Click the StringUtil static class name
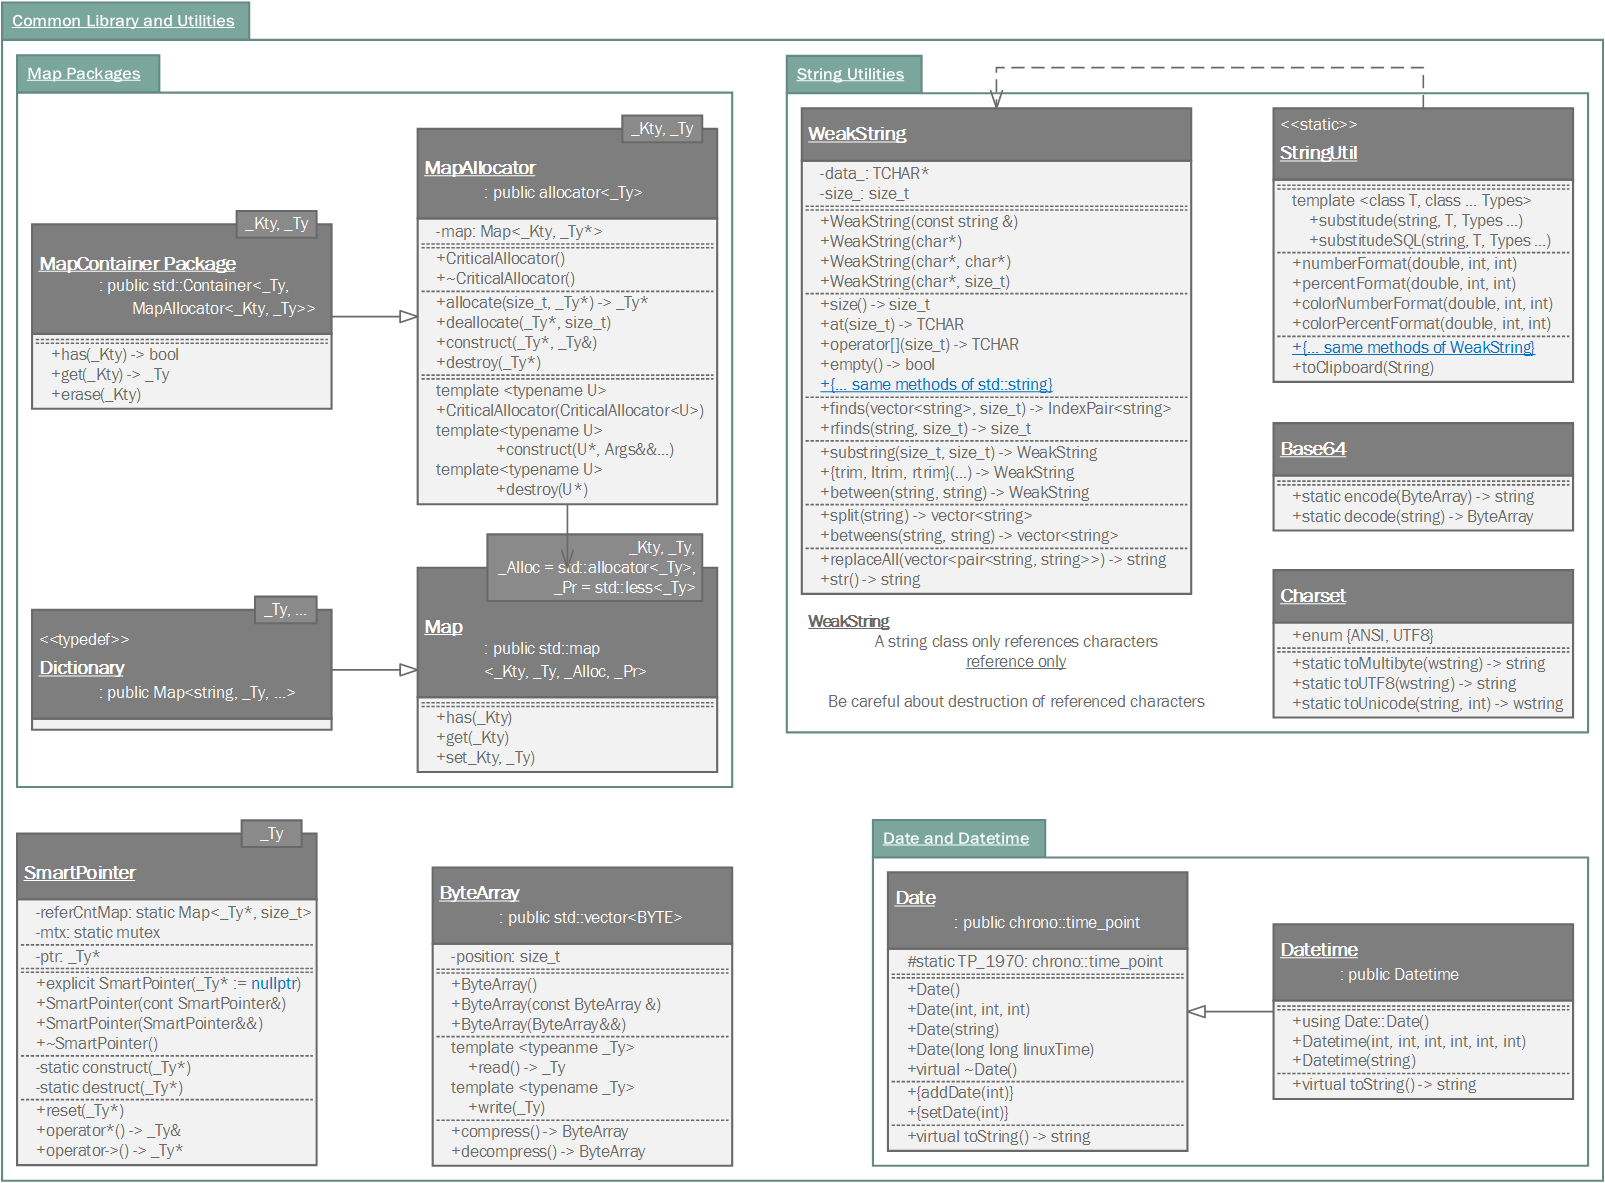The image size is (1605, 1183). [x=1318, y=153]
